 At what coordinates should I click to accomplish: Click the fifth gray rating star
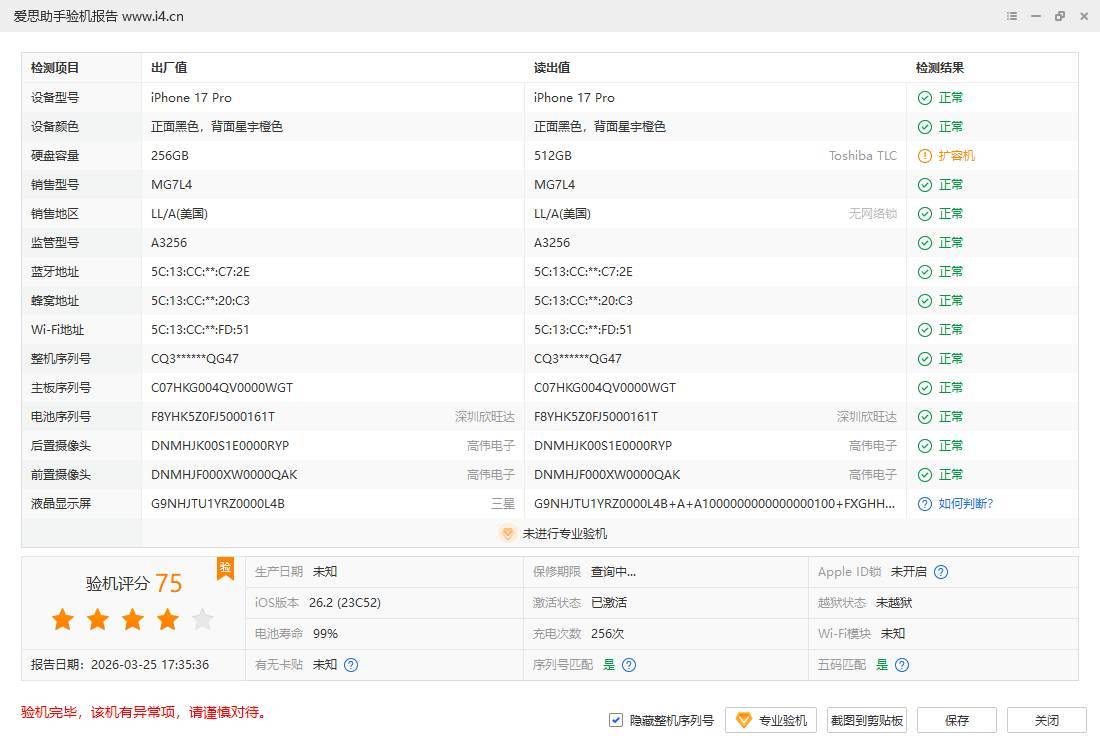[203, 620]
